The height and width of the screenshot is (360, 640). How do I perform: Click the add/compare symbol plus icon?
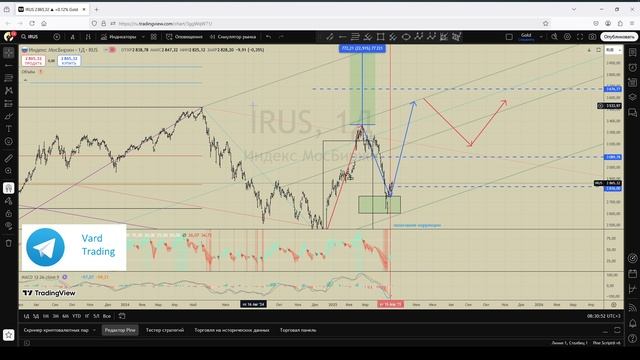pyautogui.click(x=57, y=37)
